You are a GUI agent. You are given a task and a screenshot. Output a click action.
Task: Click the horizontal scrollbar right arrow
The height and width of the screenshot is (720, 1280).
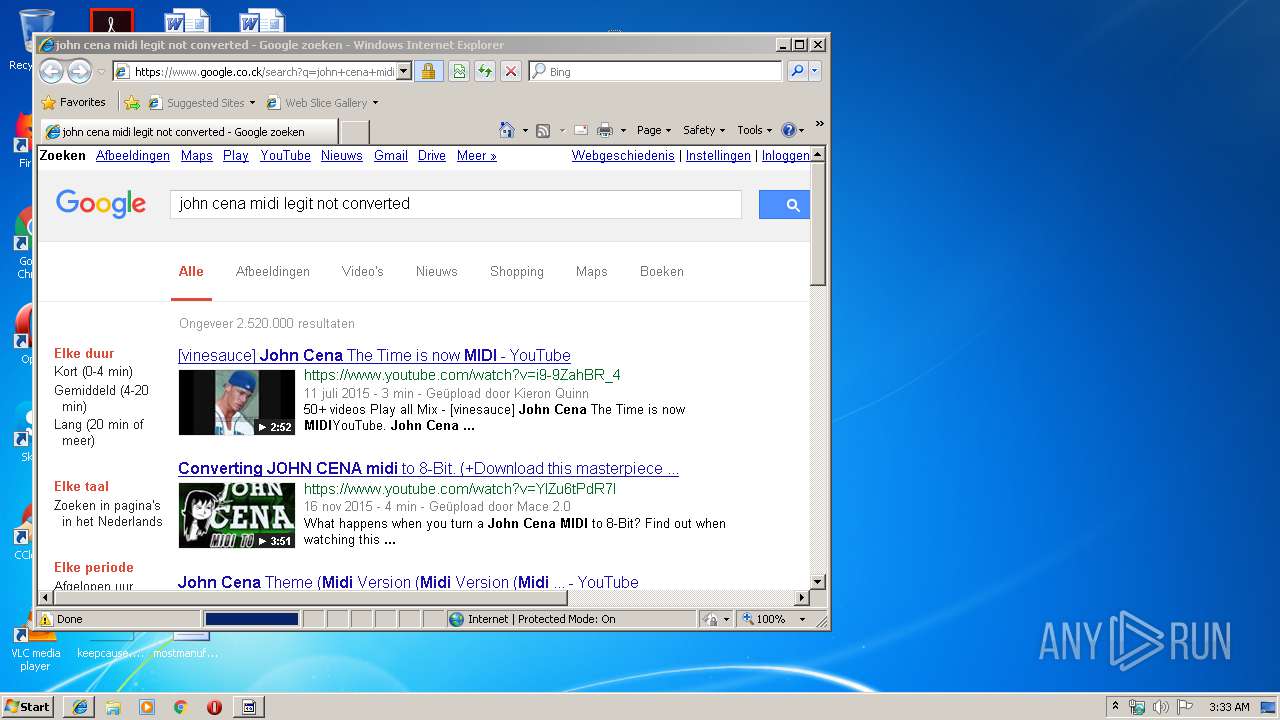pos(801,598)
